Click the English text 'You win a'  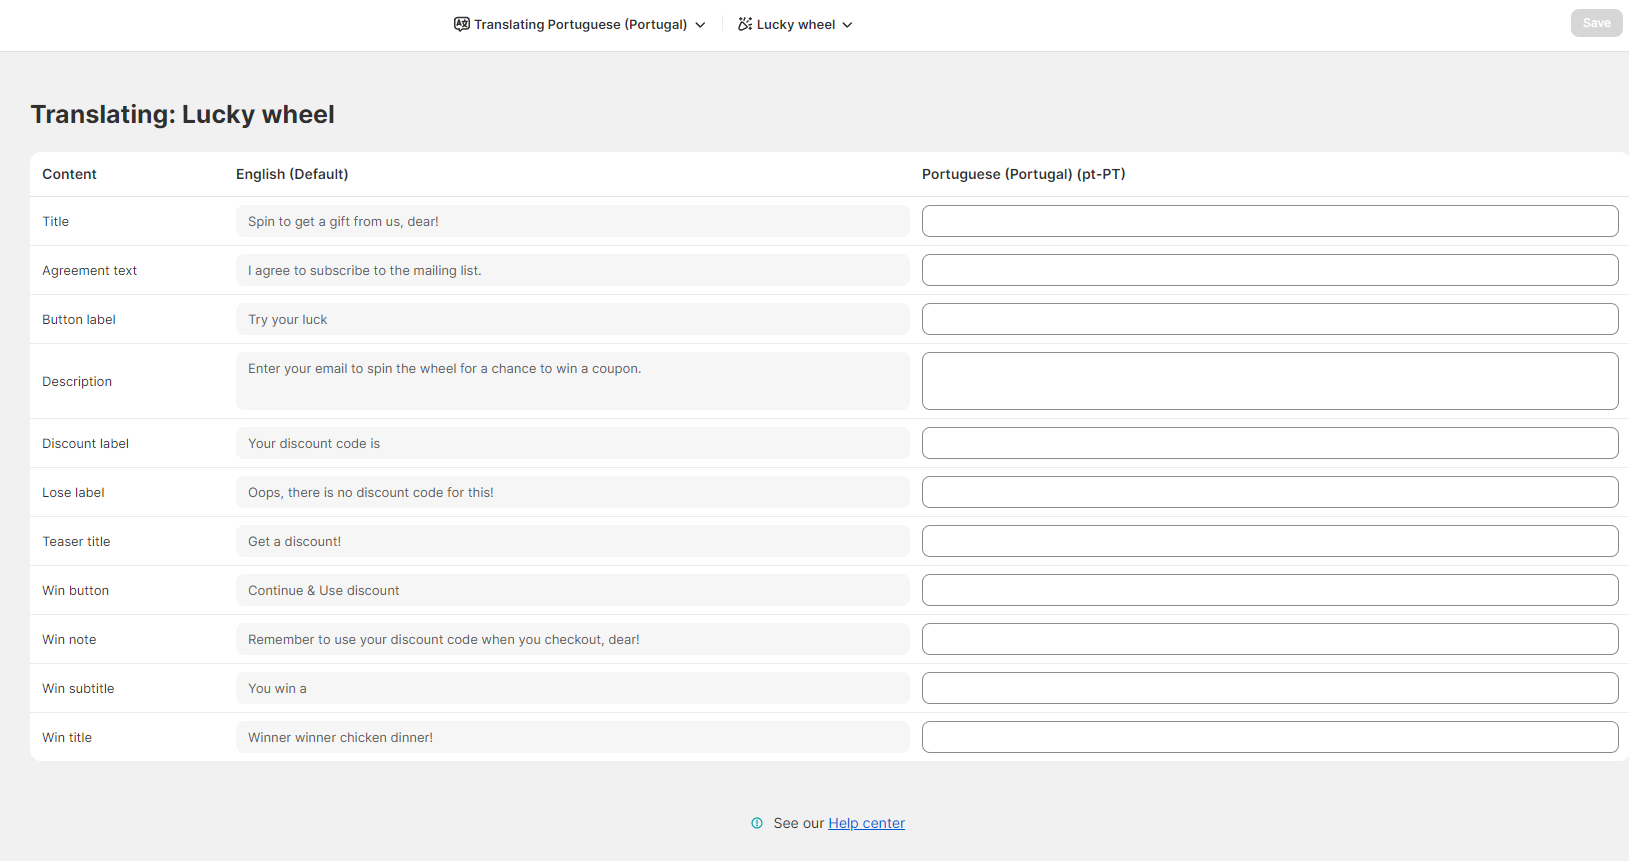[278, 689]
